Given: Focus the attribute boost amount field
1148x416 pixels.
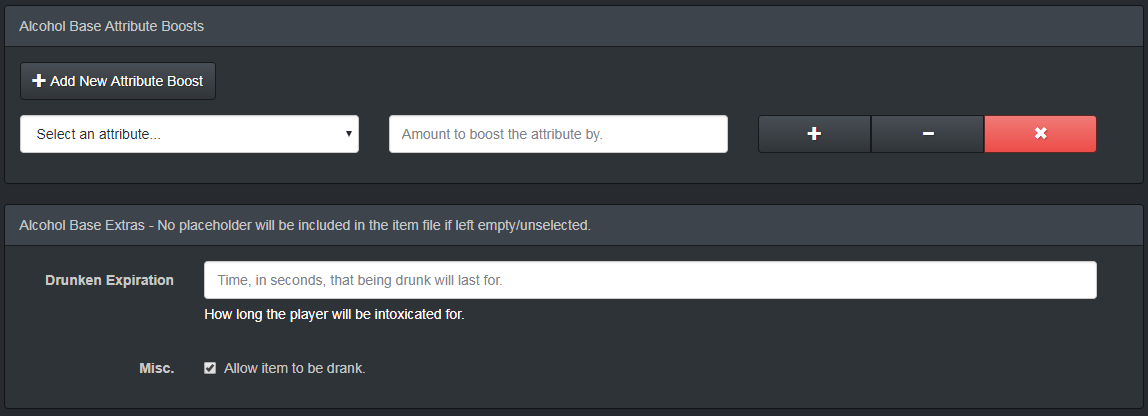Looking at the screenshot, I should 558,134.
